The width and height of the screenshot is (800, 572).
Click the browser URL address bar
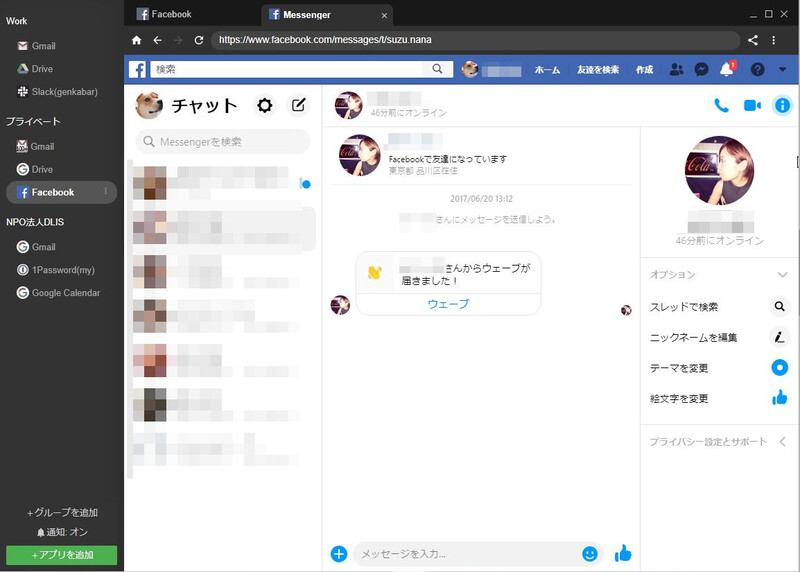475,40
